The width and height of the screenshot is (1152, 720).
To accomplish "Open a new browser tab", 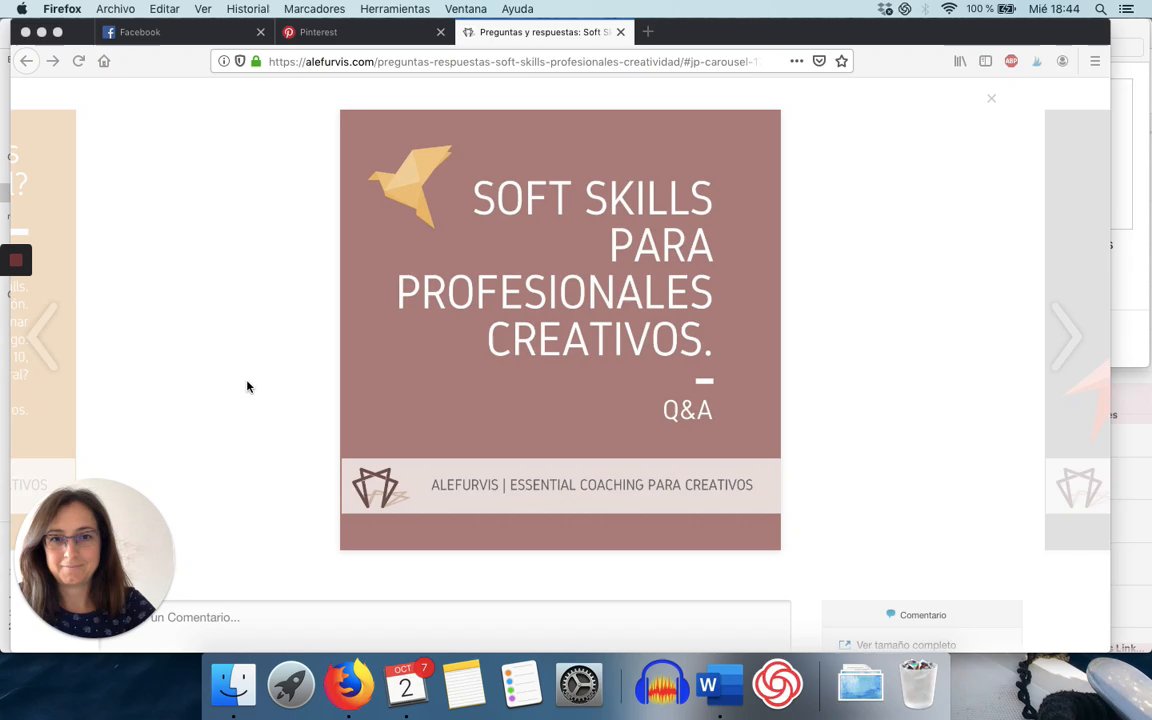I will 648,32.
